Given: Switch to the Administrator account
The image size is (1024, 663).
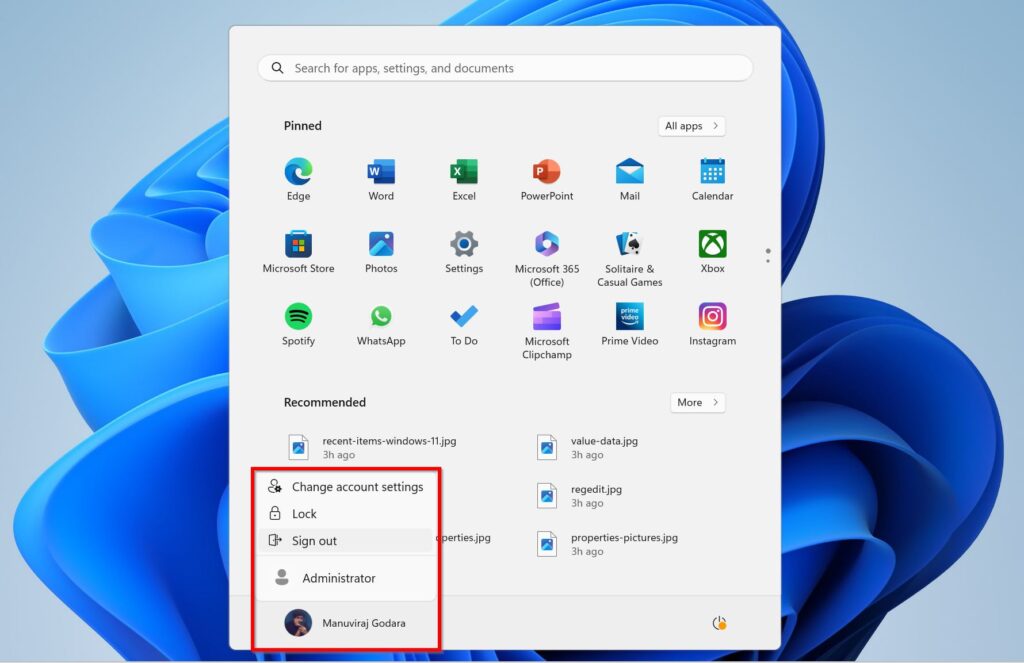Looking at the screenshot, I should coord(338,578).
